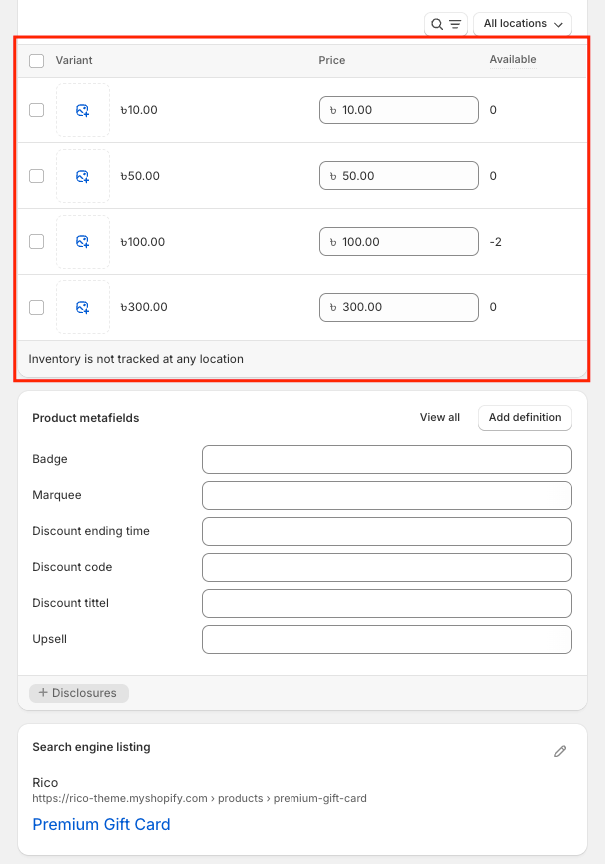
Task: Click View all metafields link
Action: 440,418
